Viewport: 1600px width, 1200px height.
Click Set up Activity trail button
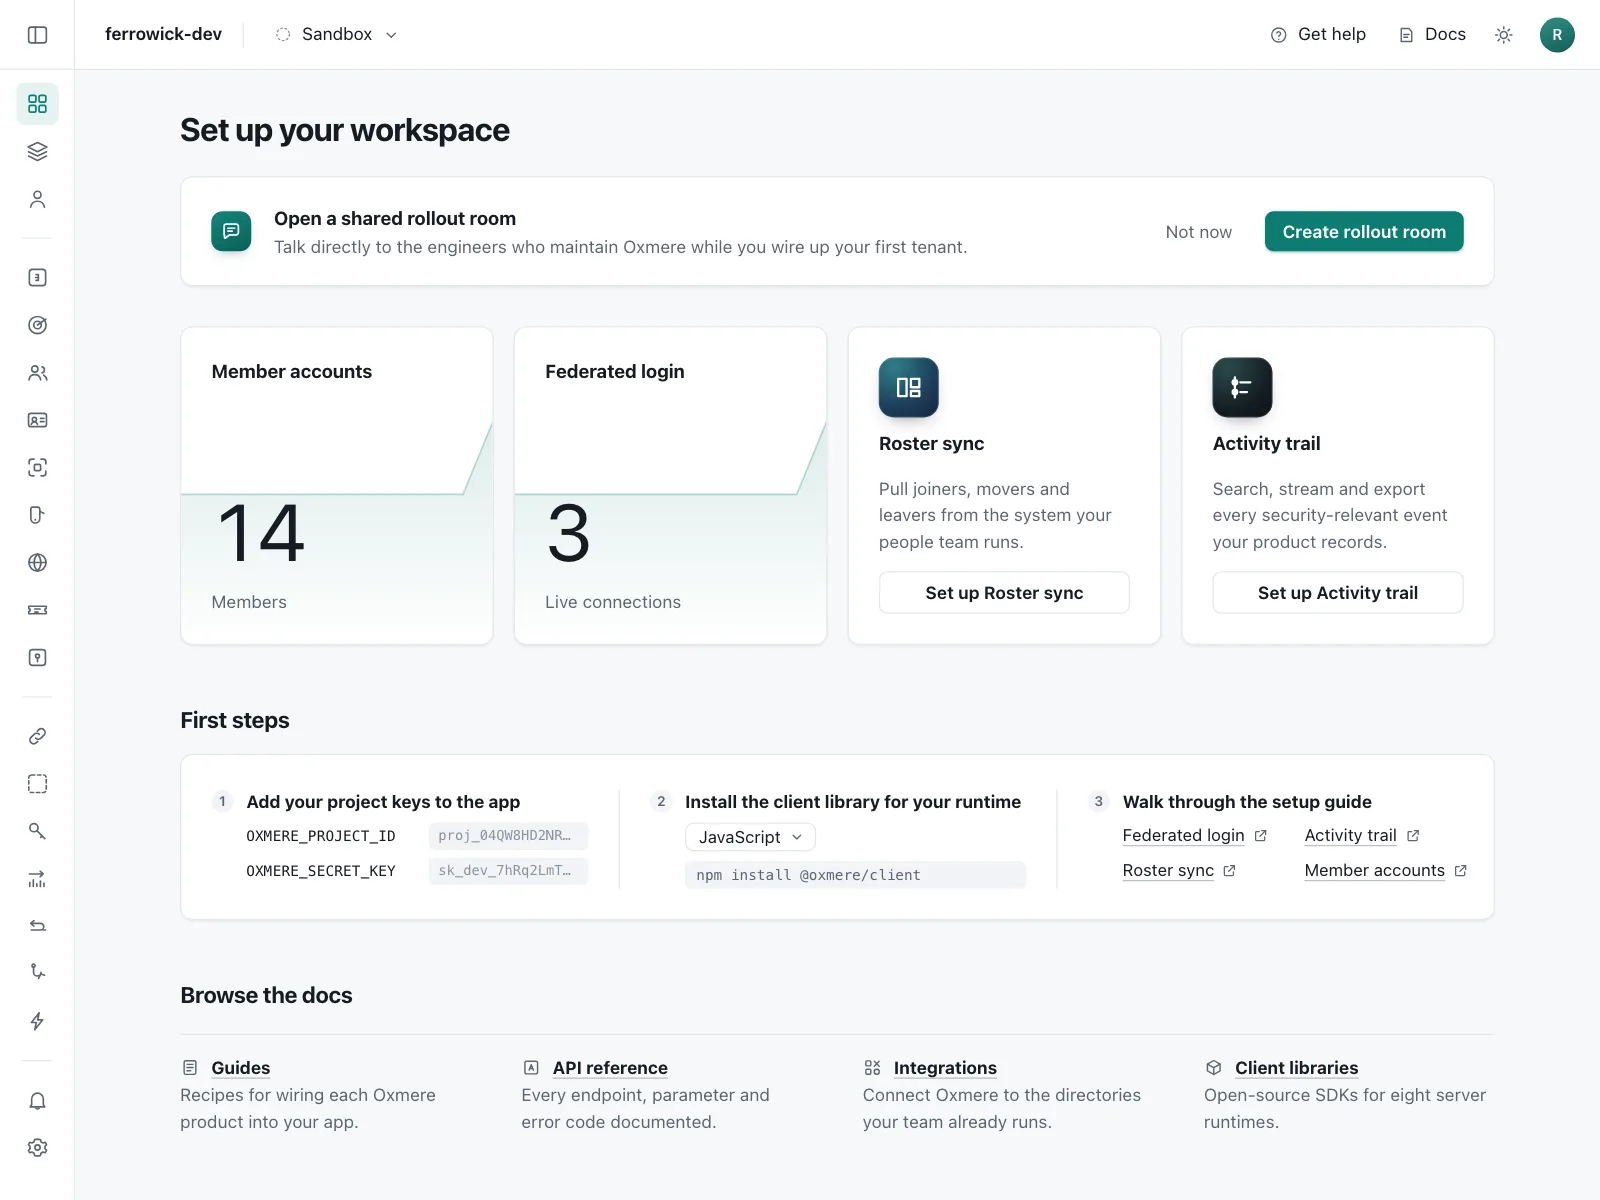(x=1338, y=593)
